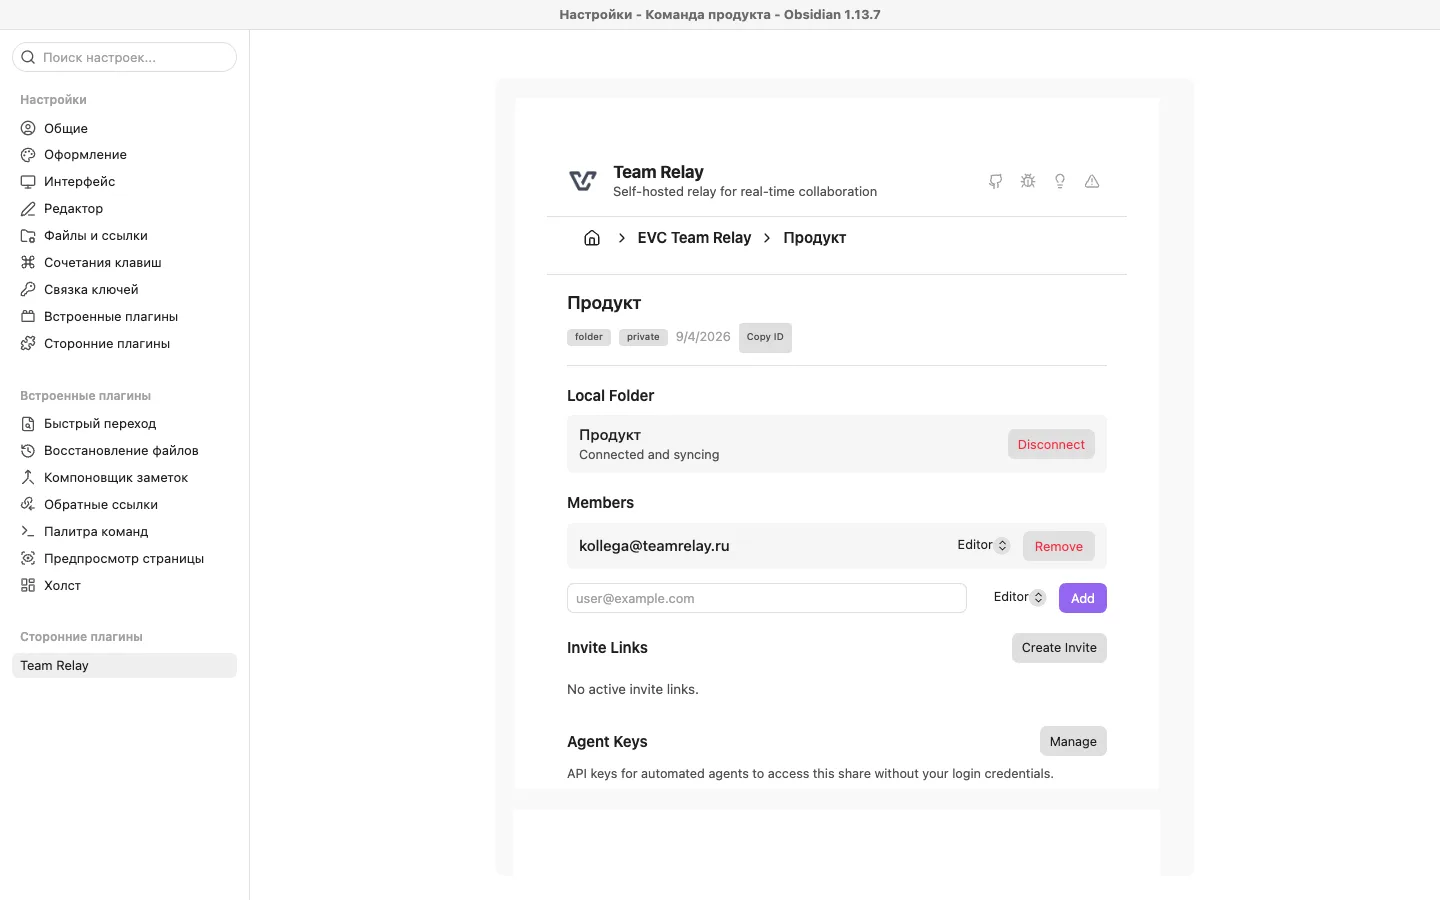Screen dimensions: 1440x900
Task: Click the agent API keys description text
Action: [x=810, y=774]
